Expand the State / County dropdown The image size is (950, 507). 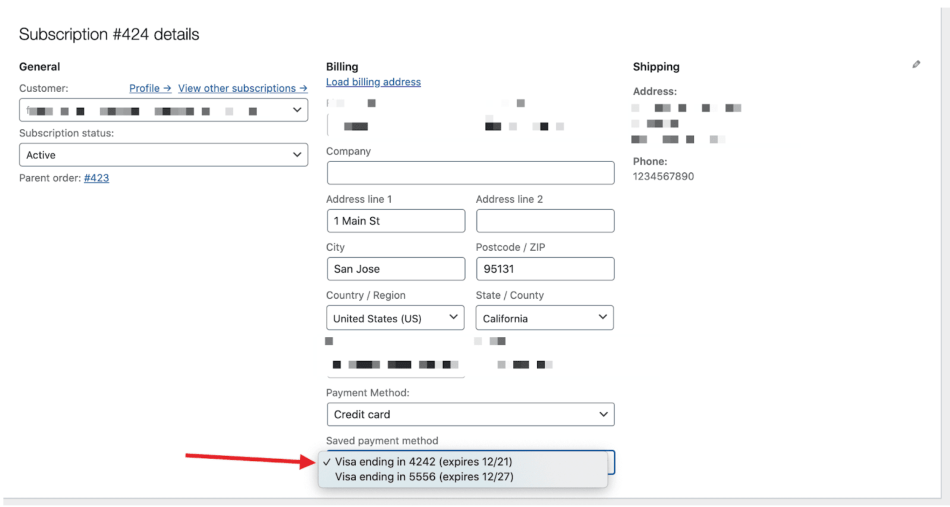545,318
